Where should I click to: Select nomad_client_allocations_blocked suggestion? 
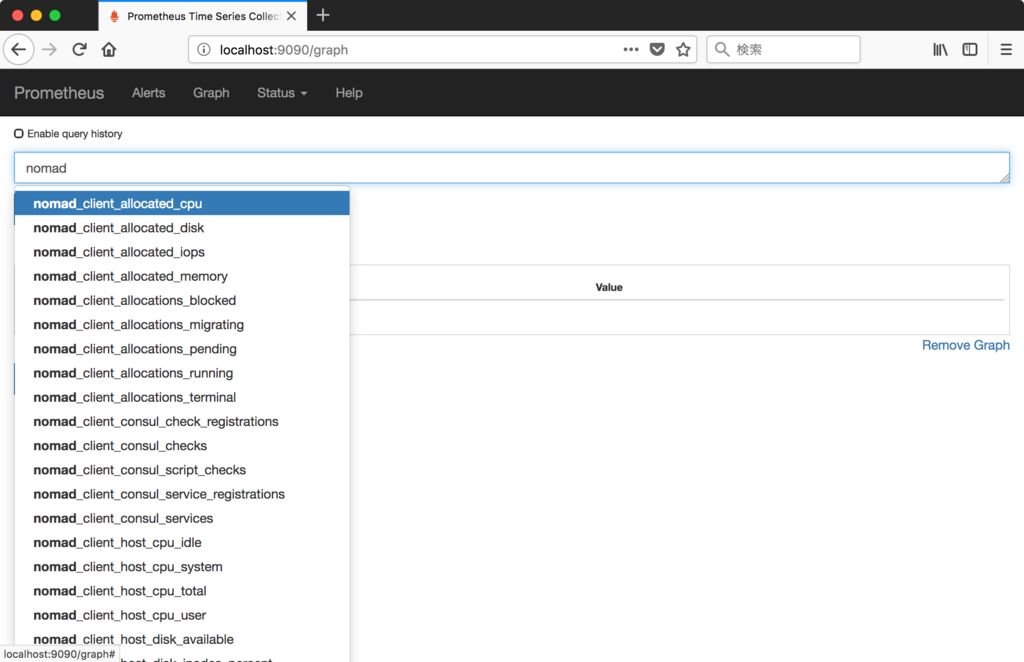(182, 300)
